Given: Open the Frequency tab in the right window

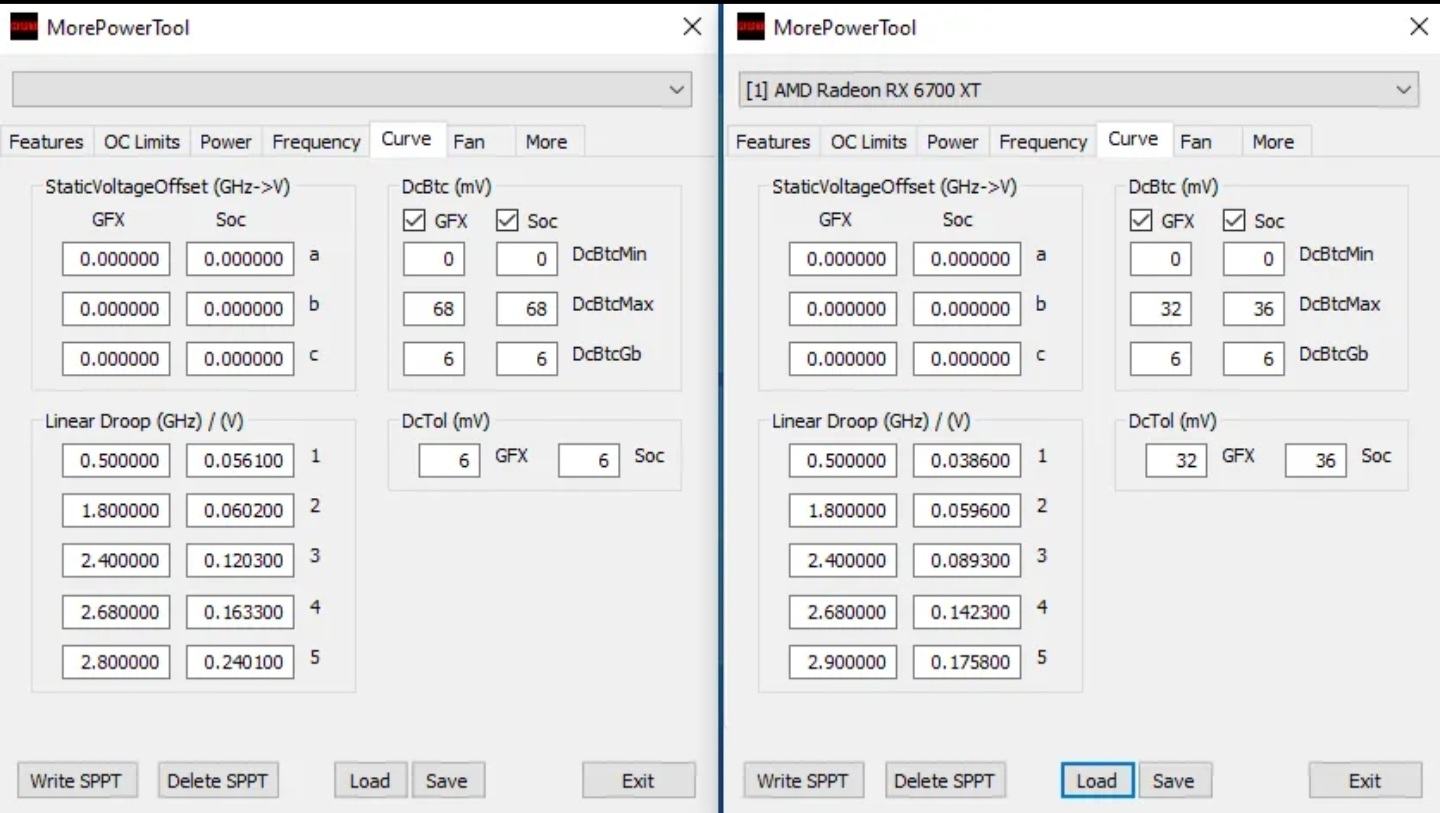Looking at the screenshot, I should click(x=1043, y=142).
